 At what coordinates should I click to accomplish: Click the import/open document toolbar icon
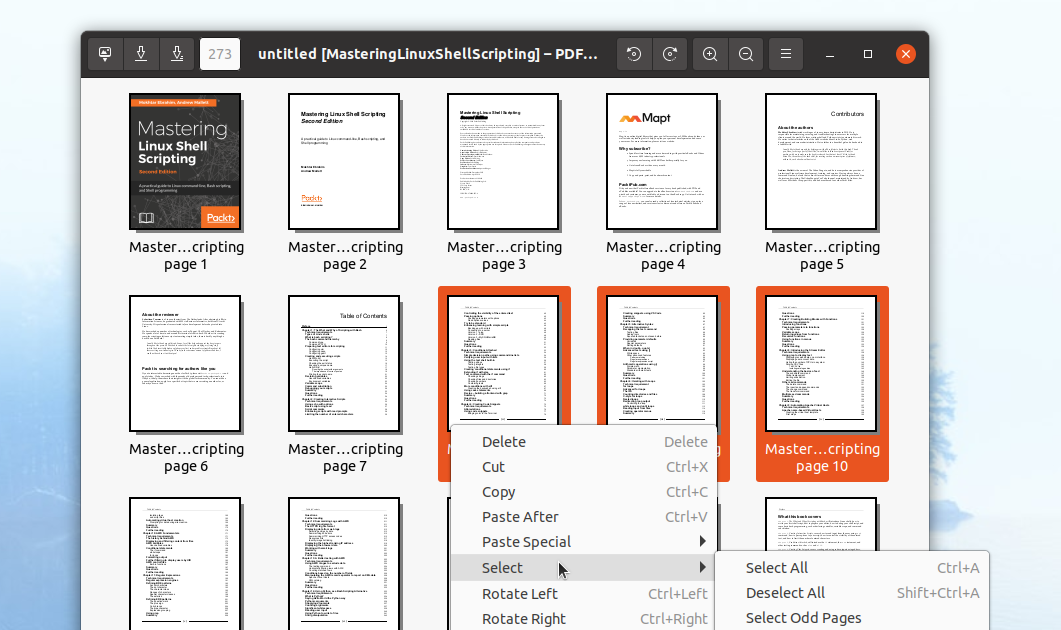[106, 54]
